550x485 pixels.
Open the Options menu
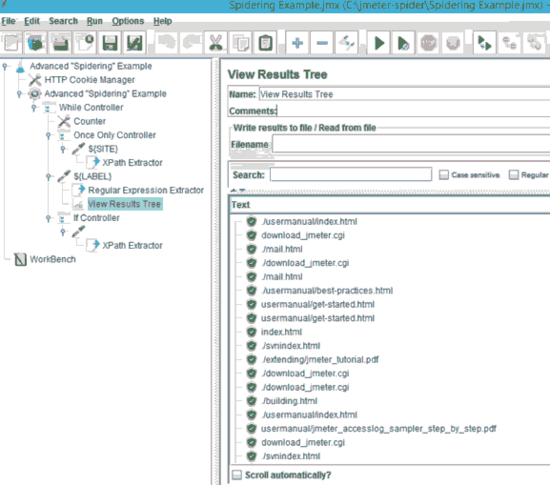[128, 21]
